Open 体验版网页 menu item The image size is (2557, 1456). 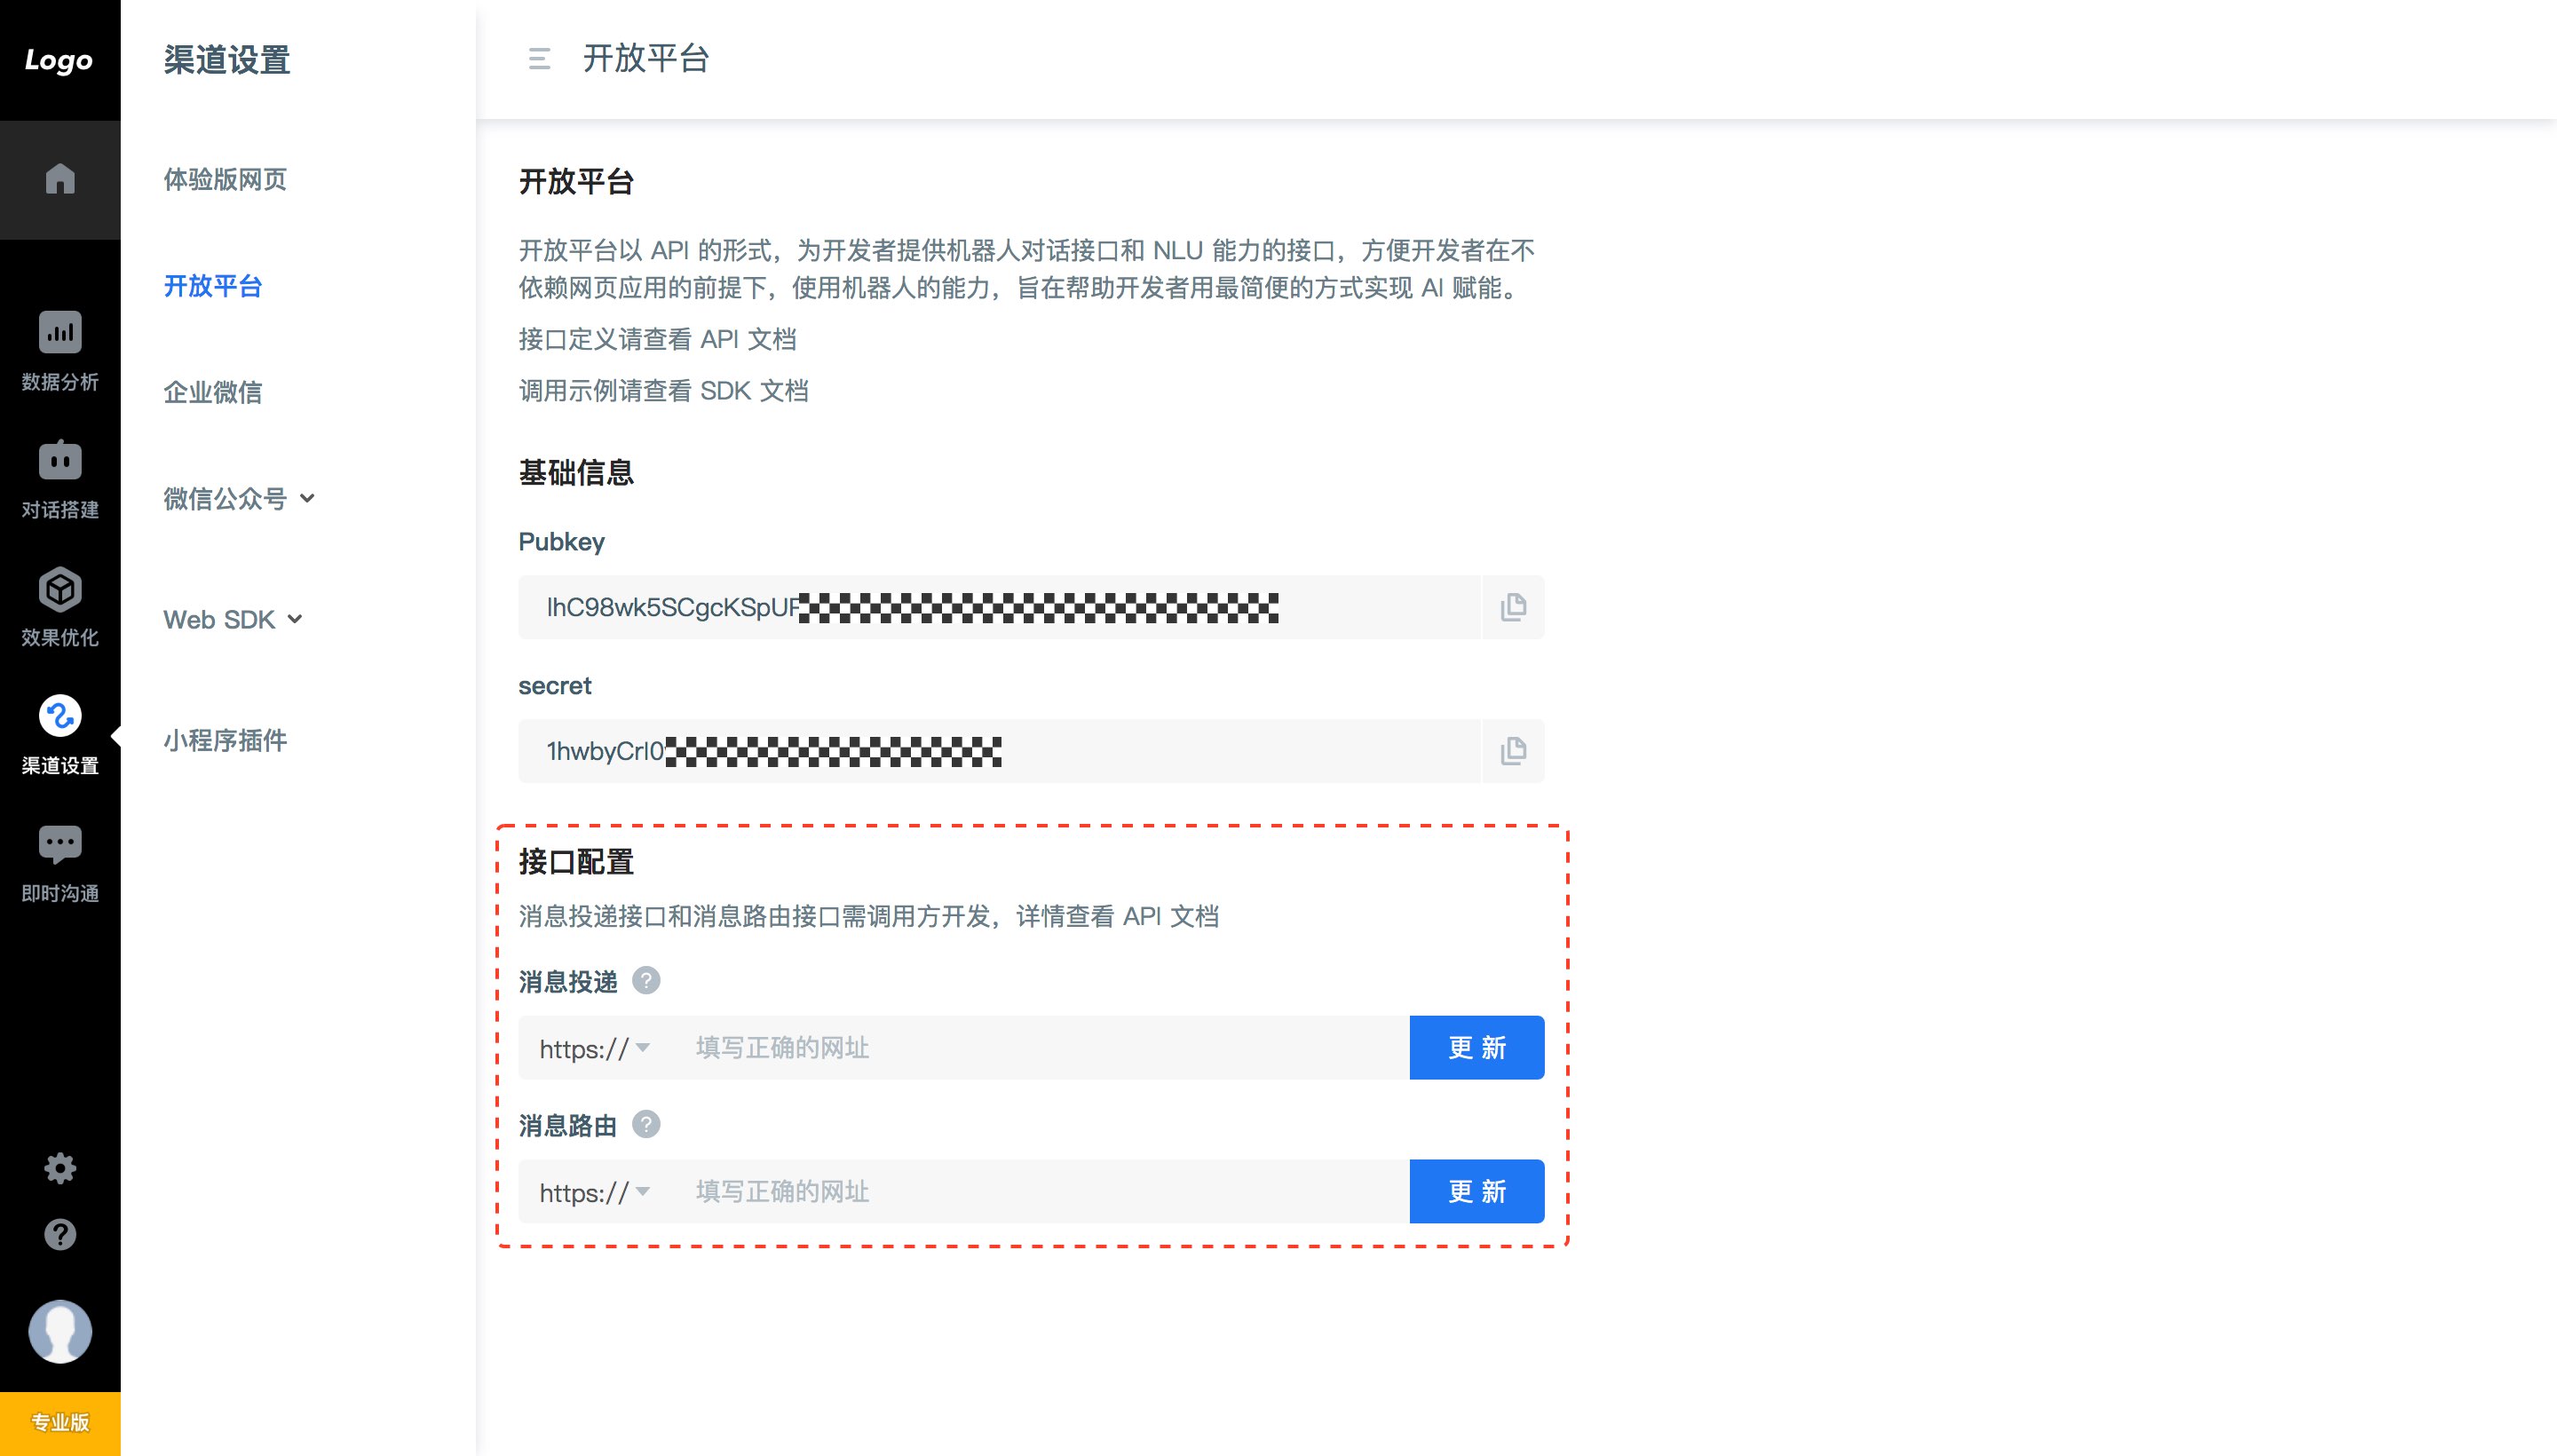[x=225, y=180]
